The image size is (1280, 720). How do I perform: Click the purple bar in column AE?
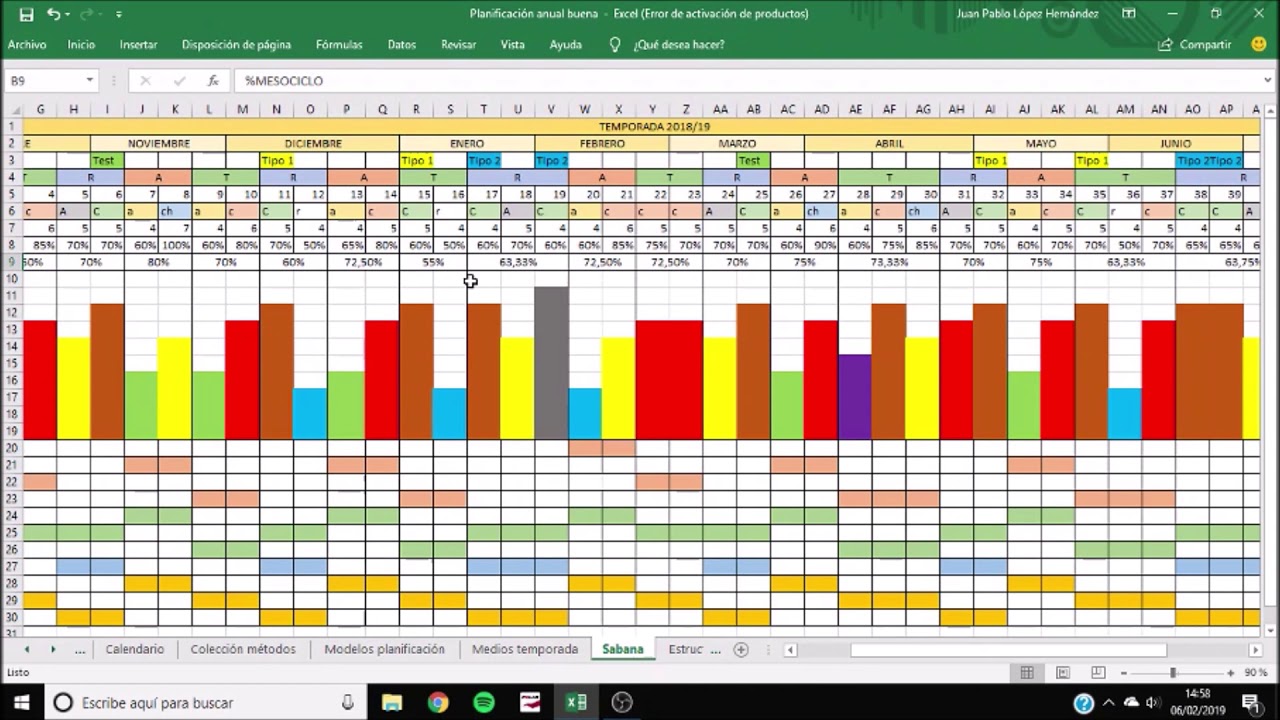pos(855,397)
